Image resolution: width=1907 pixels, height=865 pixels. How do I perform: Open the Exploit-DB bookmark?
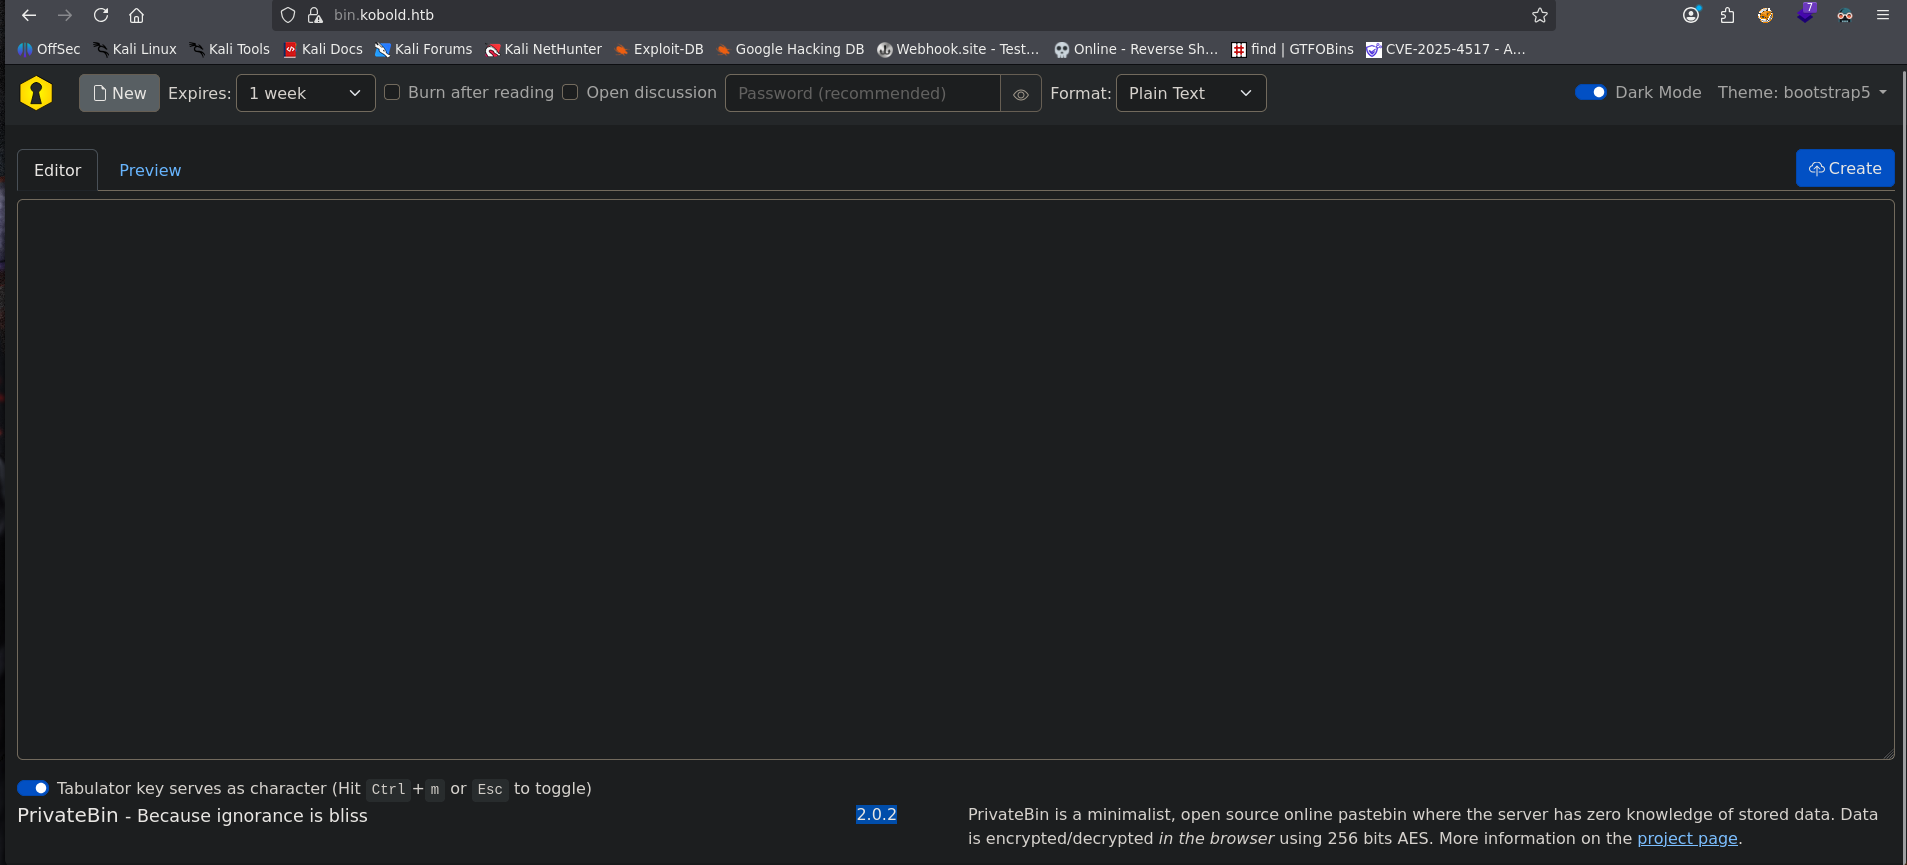(659, 49)
